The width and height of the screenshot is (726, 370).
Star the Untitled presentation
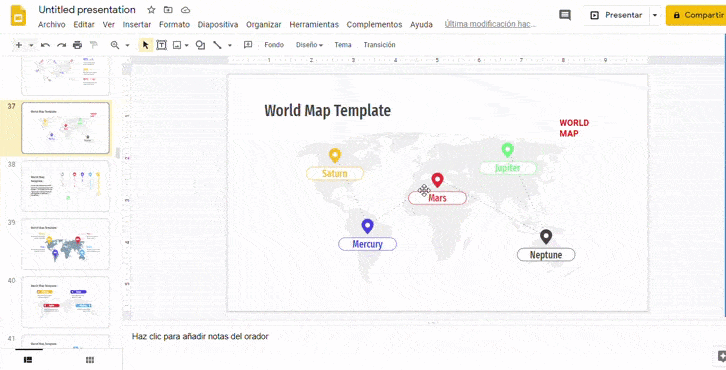click(x=151, y=10)
